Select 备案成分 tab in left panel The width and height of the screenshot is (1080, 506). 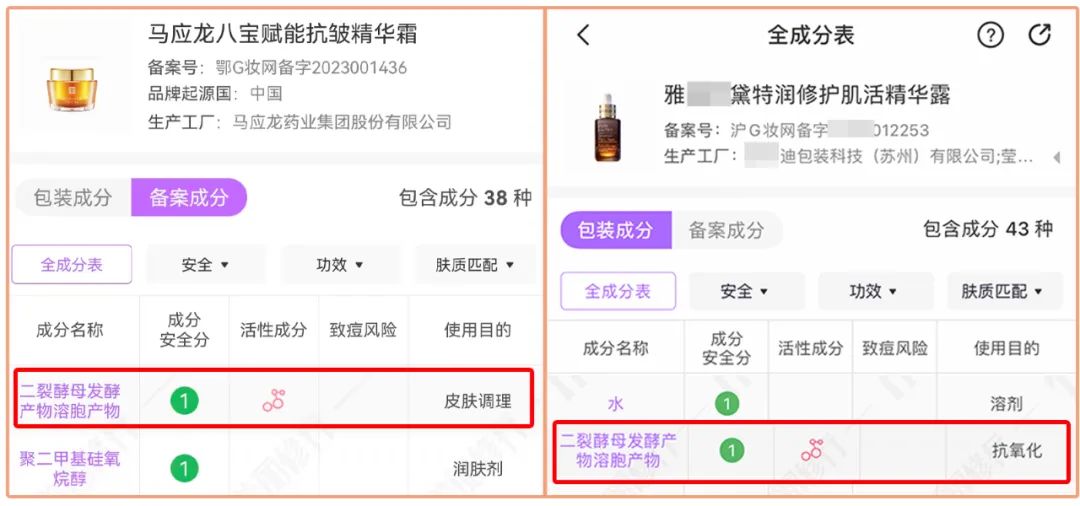189,198
